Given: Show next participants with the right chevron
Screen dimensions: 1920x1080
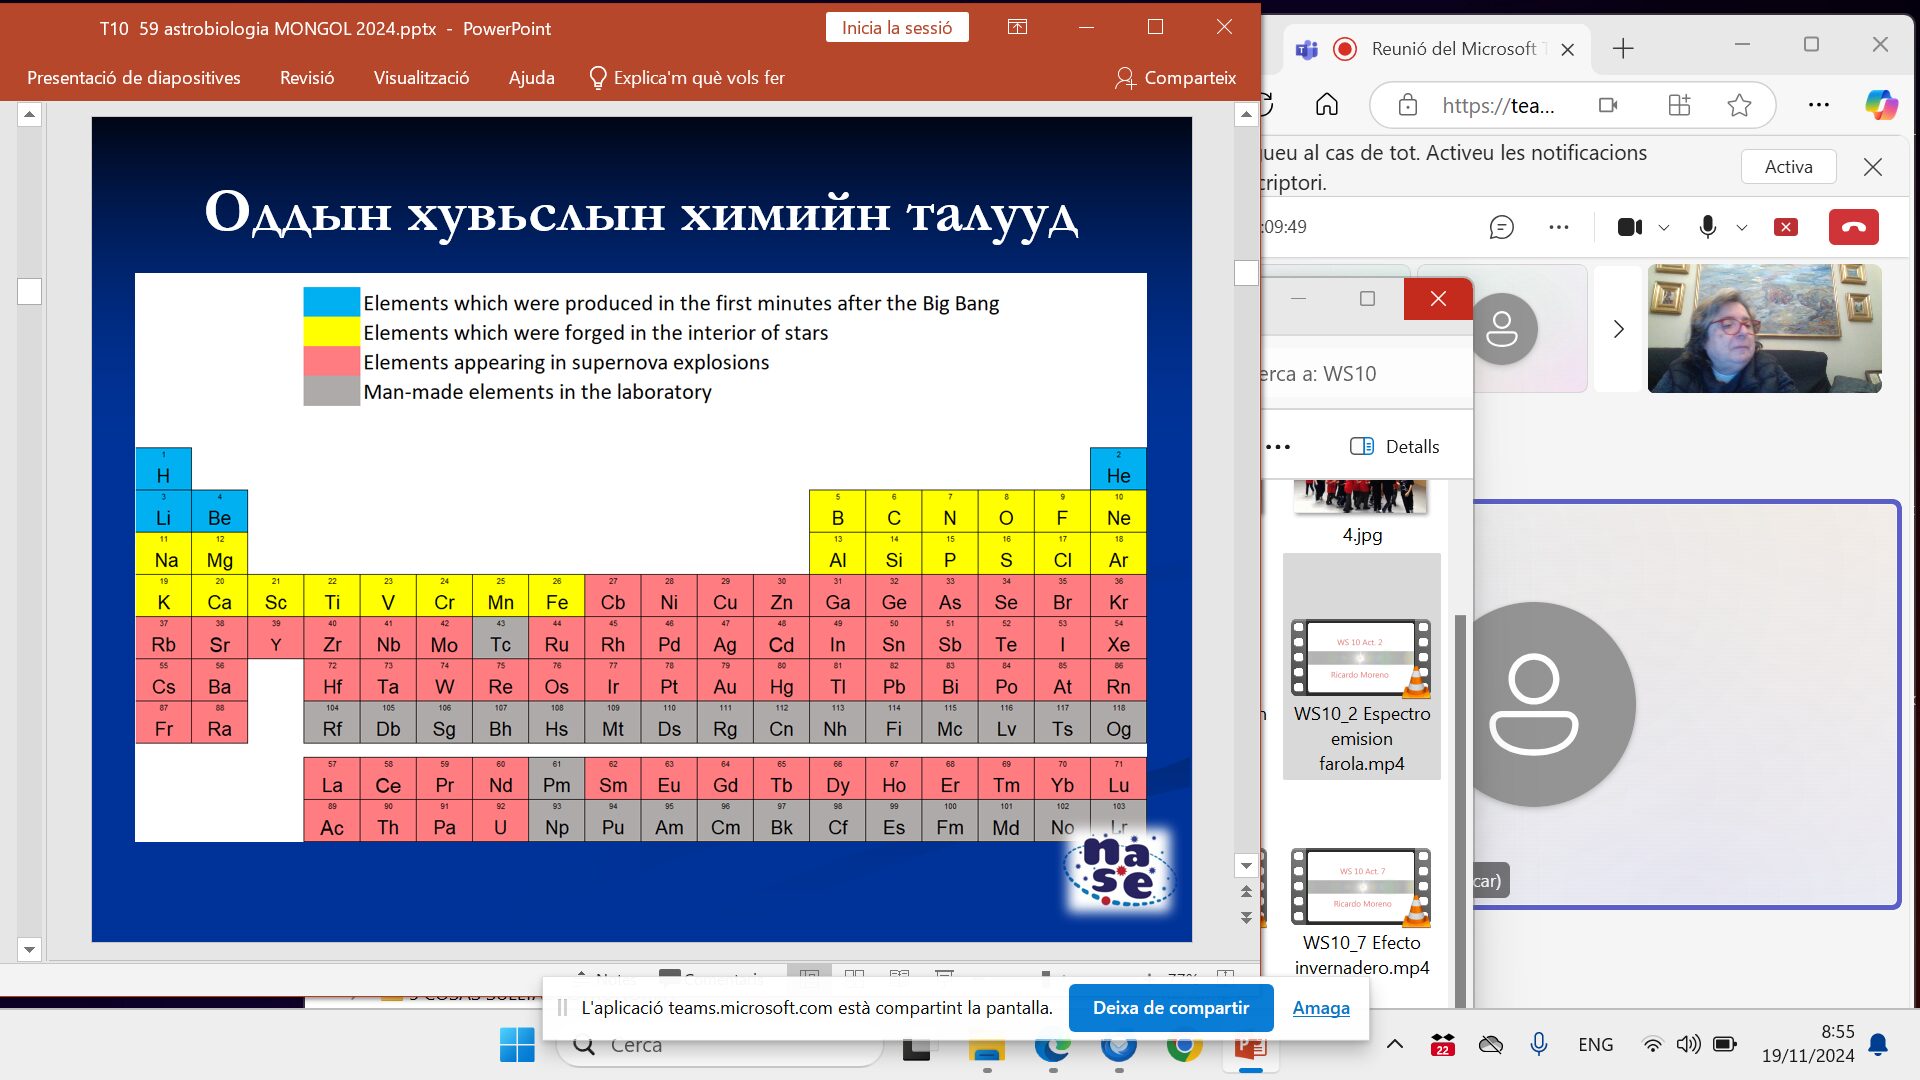Looking at the screenshot, I should point(1618,329).
